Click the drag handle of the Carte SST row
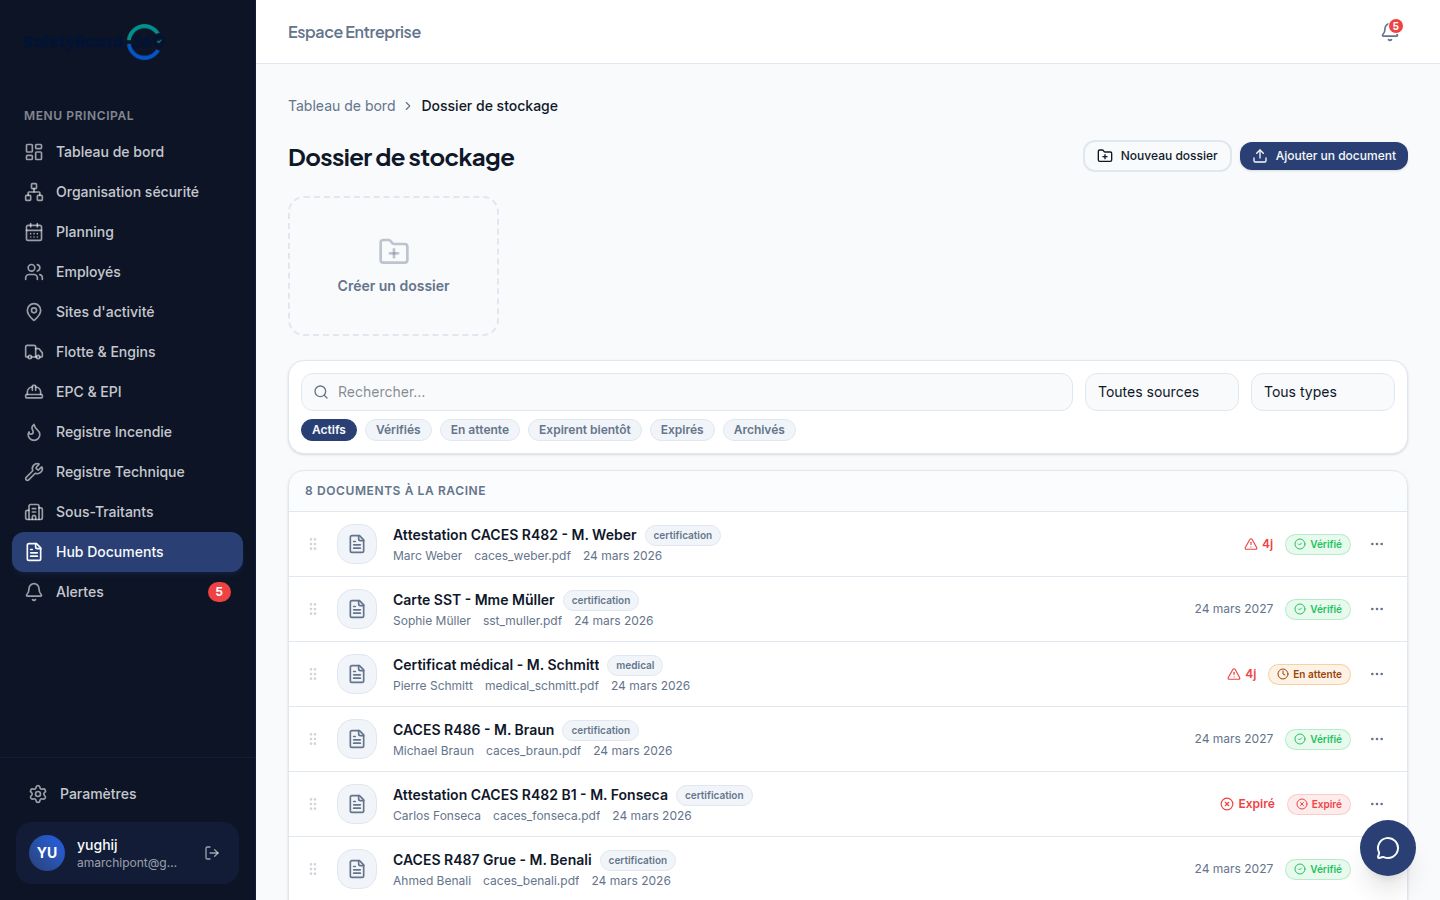This screenshot has height=900, width=1440. [x=313, y=609]
